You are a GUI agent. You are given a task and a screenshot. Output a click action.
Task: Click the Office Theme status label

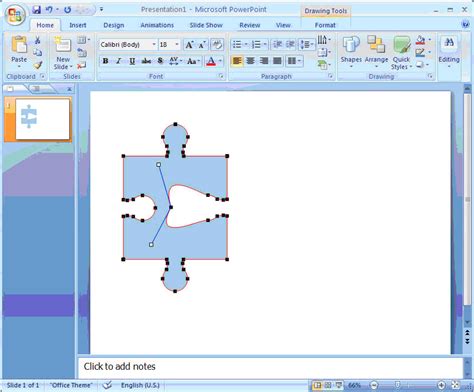(x=71, y=385)
